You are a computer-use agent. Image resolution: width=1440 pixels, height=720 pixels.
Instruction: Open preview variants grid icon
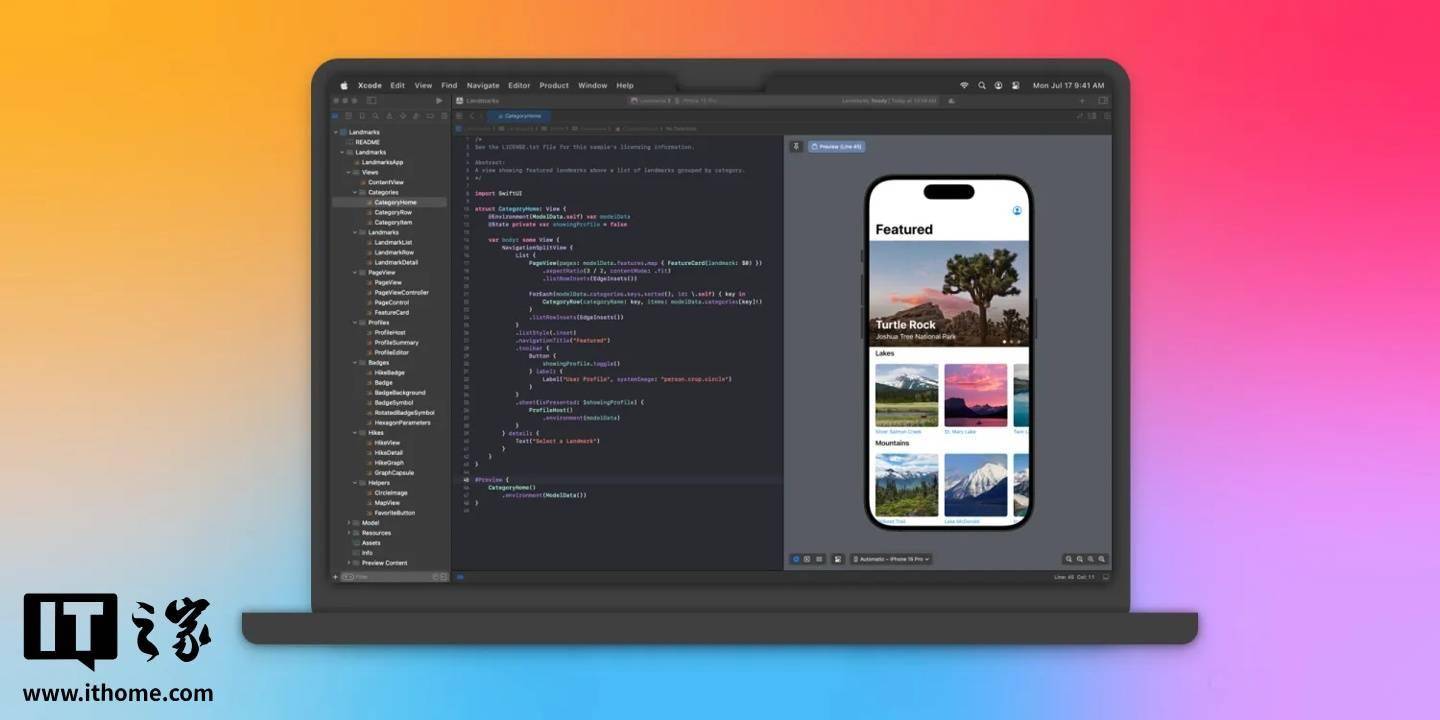point(819,559)
